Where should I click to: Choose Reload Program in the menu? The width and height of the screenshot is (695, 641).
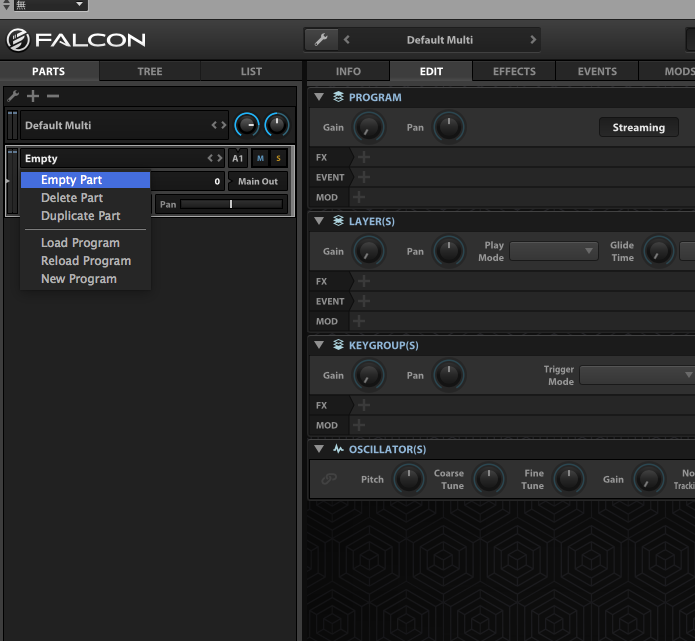[86, 261]
